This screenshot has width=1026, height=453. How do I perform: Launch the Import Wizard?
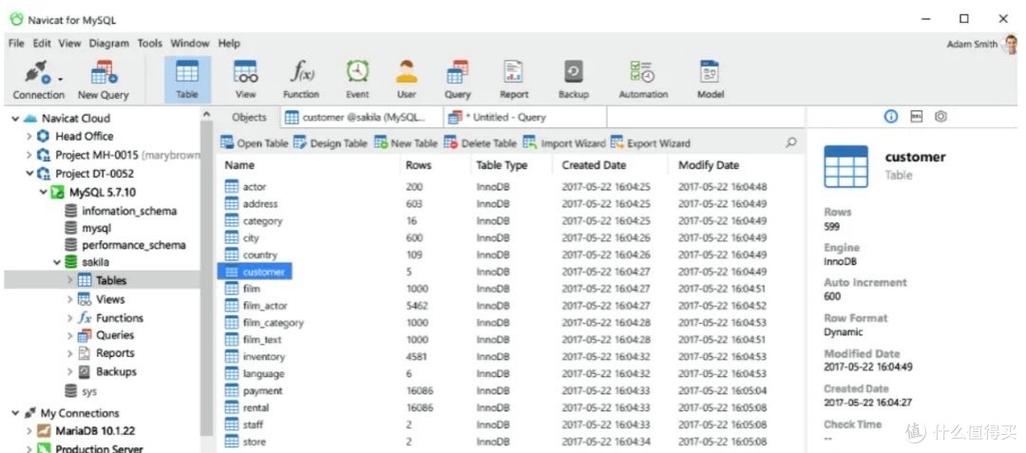click(x=564, y=143)
